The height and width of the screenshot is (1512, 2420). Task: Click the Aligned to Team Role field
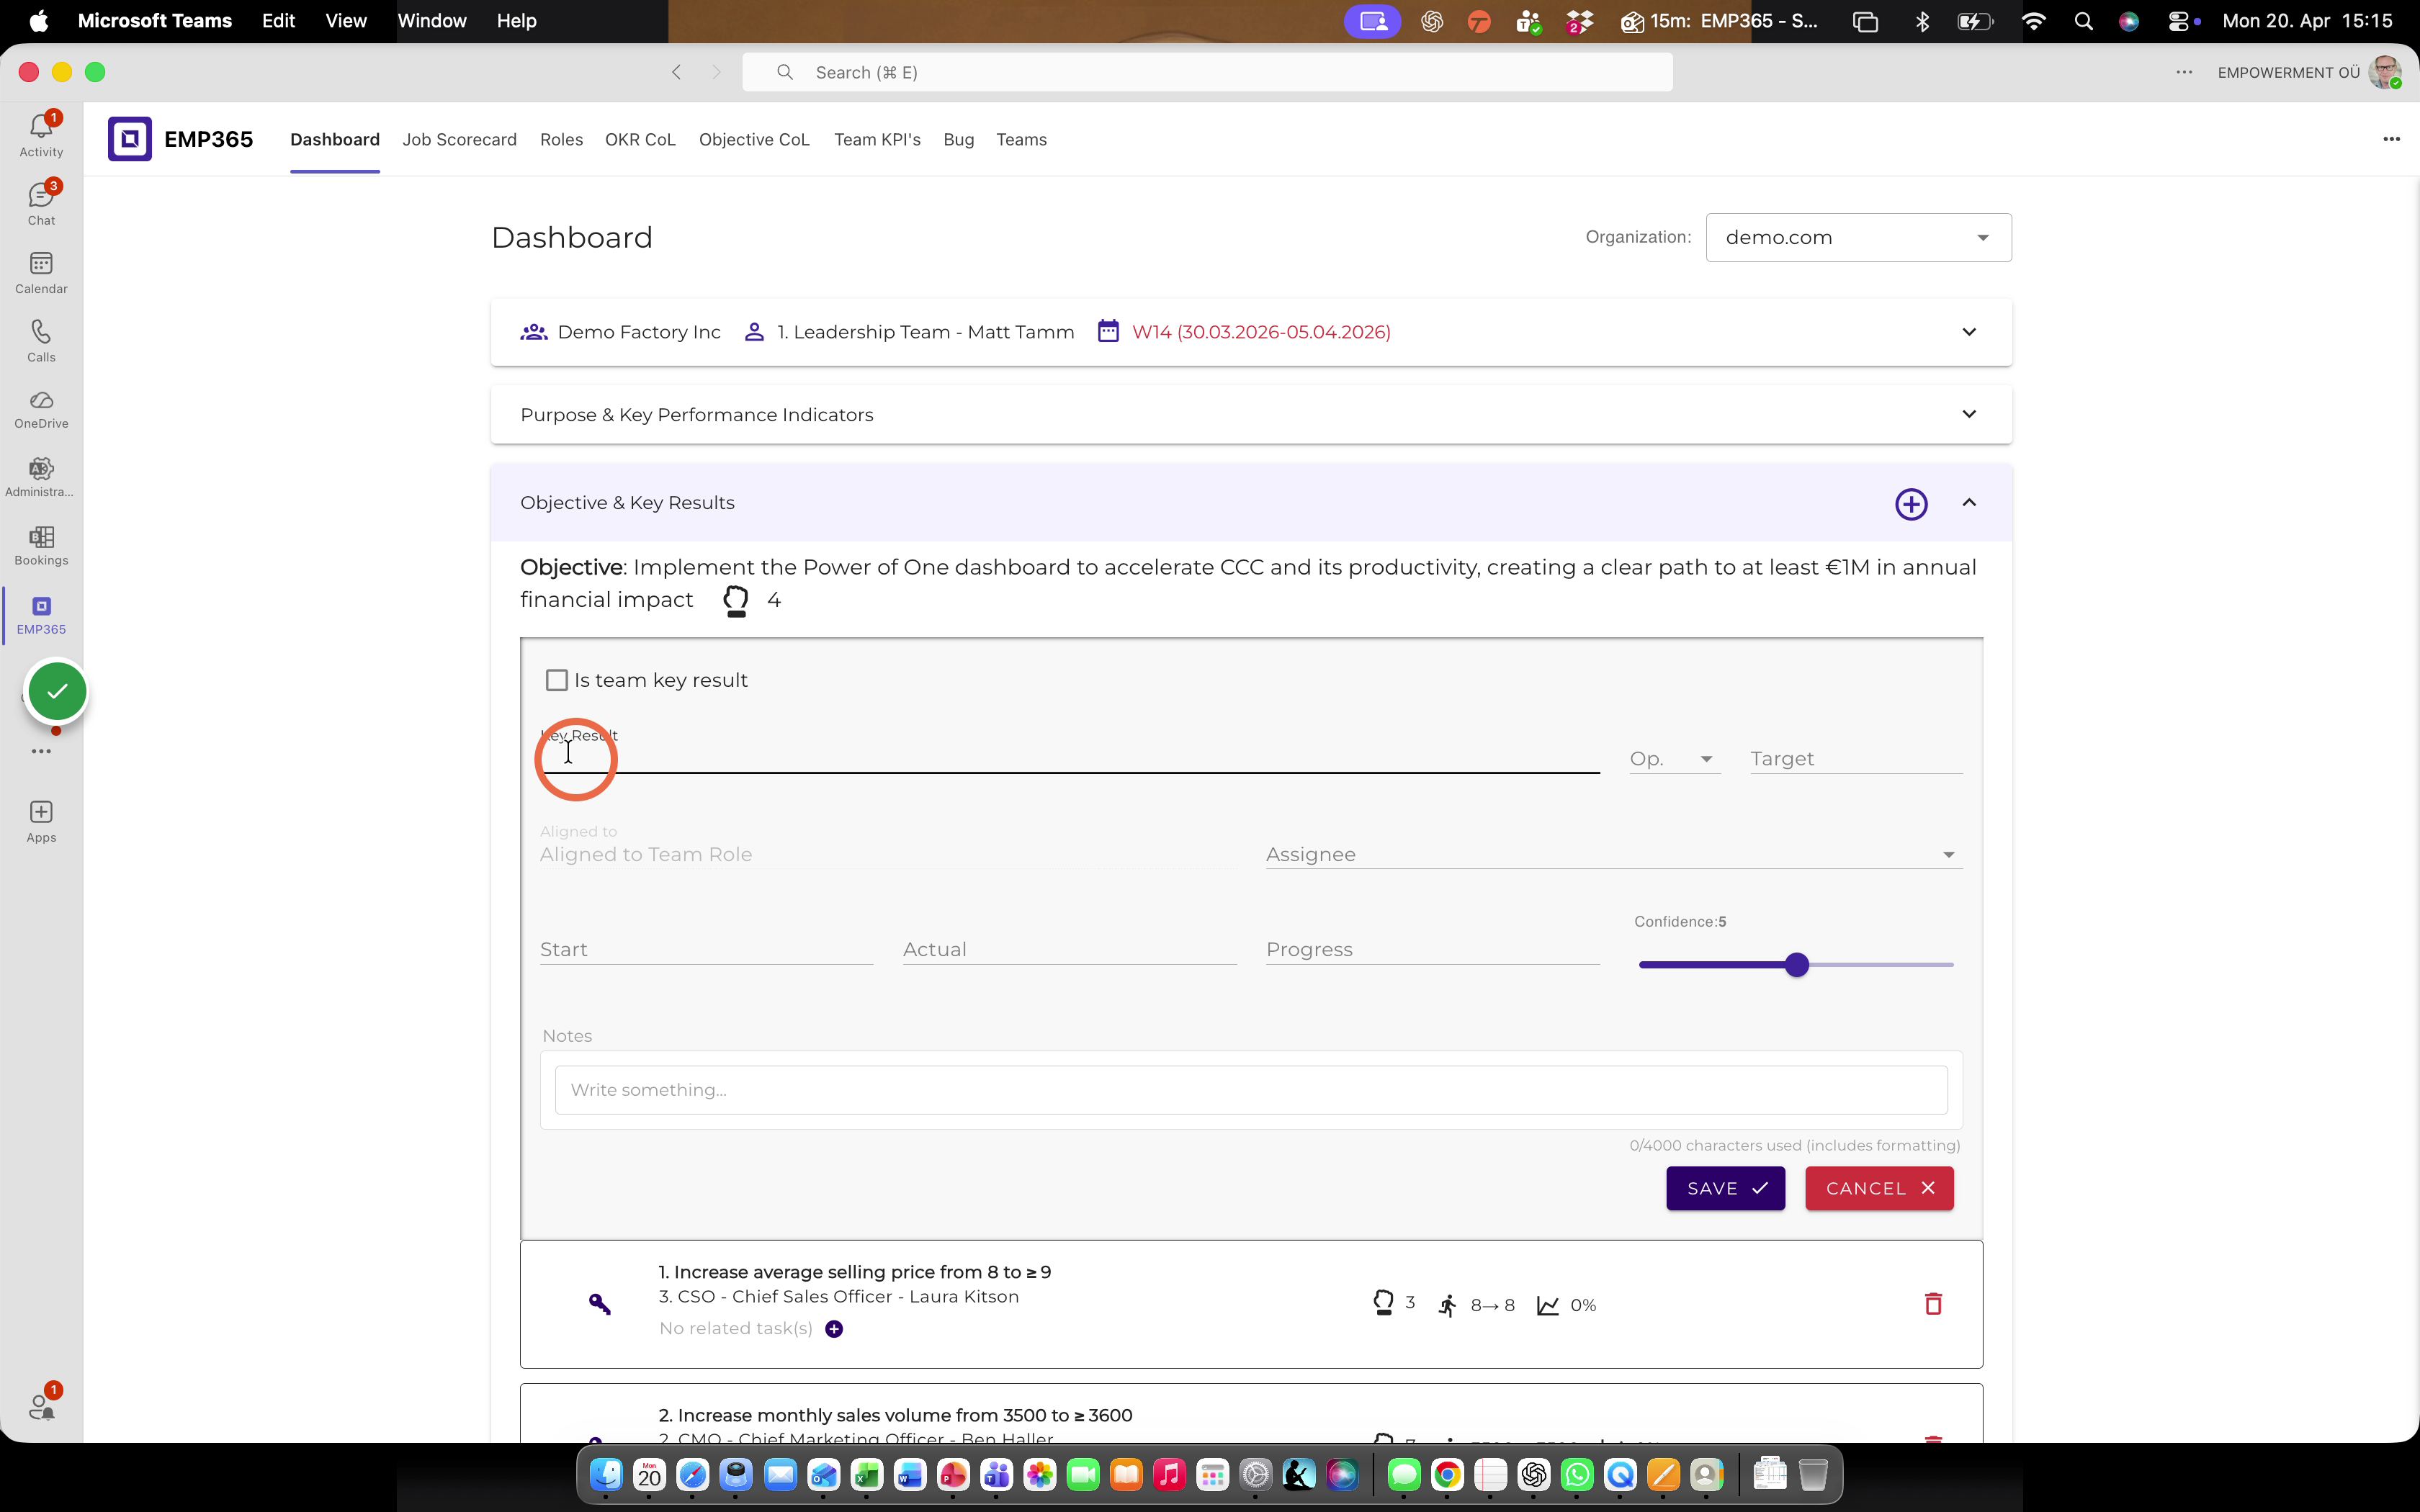[x=888, y=854]
